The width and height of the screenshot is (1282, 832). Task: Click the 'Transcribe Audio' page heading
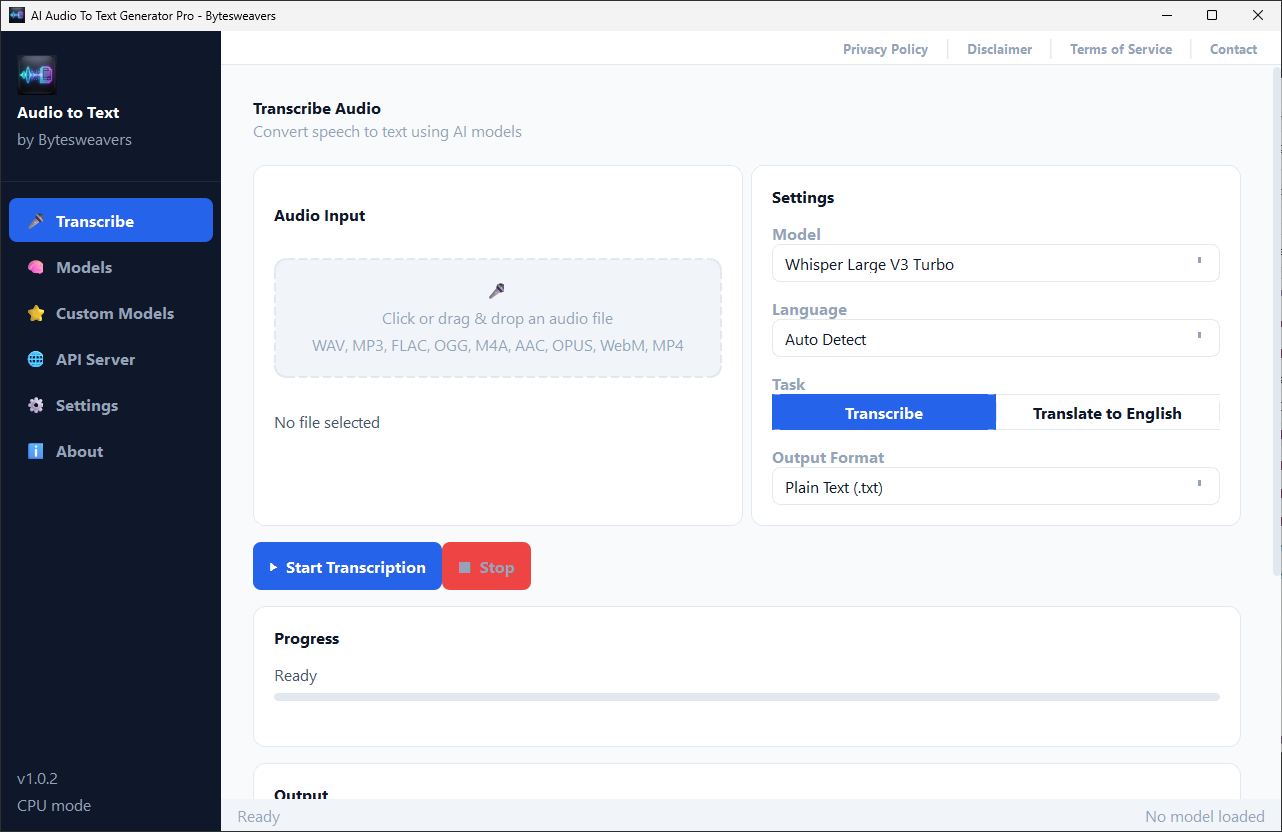tap(317, 108)
